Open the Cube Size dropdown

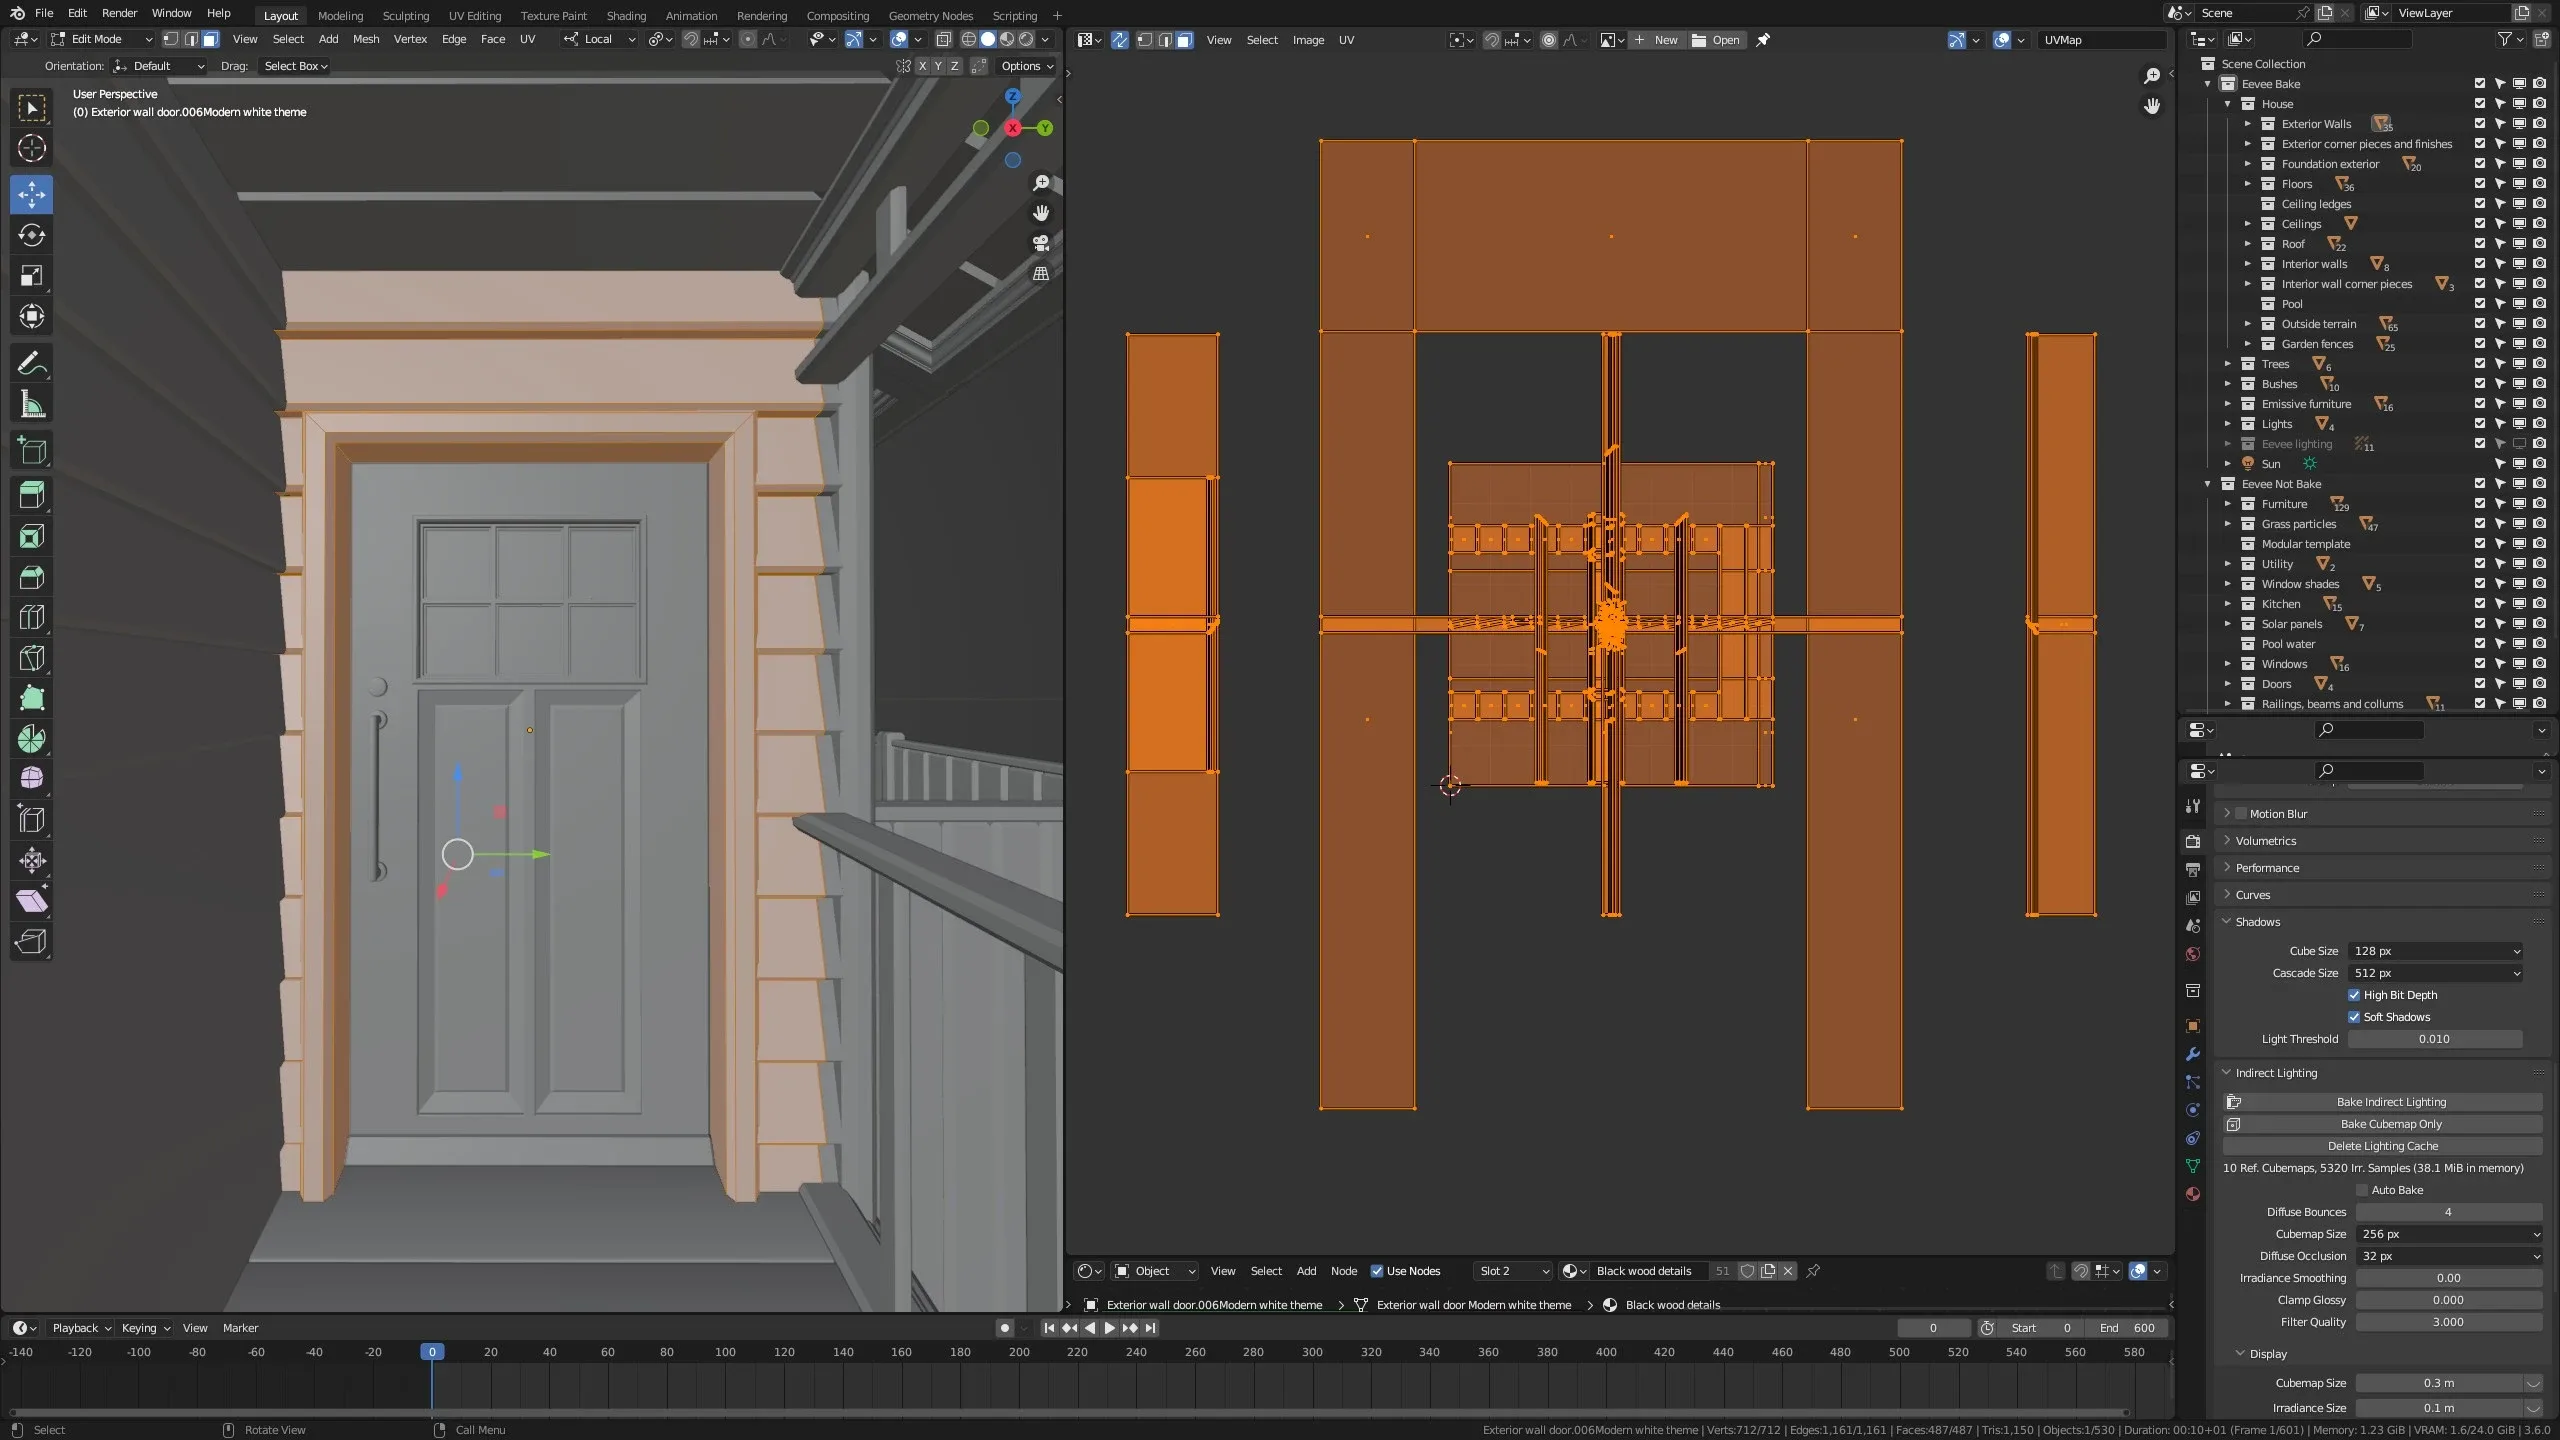[x=2435, y=951]
